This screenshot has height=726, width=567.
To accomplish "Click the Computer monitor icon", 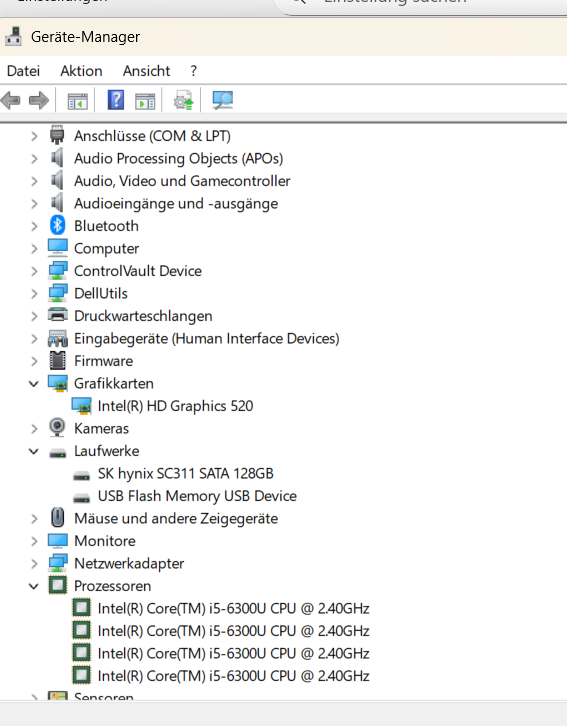I will (x=57, y=248).
